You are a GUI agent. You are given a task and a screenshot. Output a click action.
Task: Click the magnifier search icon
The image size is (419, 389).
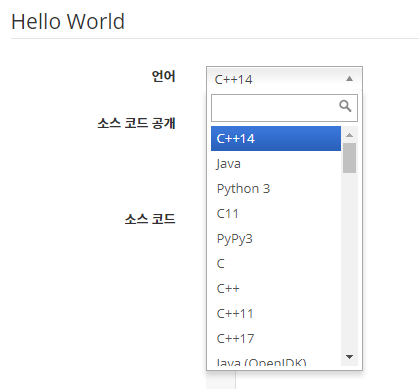345,106
